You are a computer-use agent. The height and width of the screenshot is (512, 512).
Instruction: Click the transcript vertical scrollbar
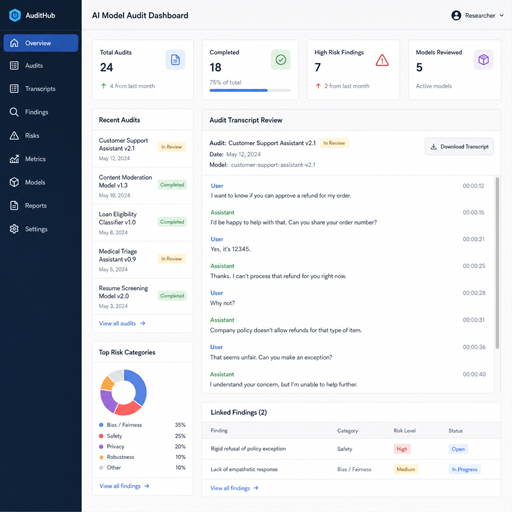click(x=497, y=263)
